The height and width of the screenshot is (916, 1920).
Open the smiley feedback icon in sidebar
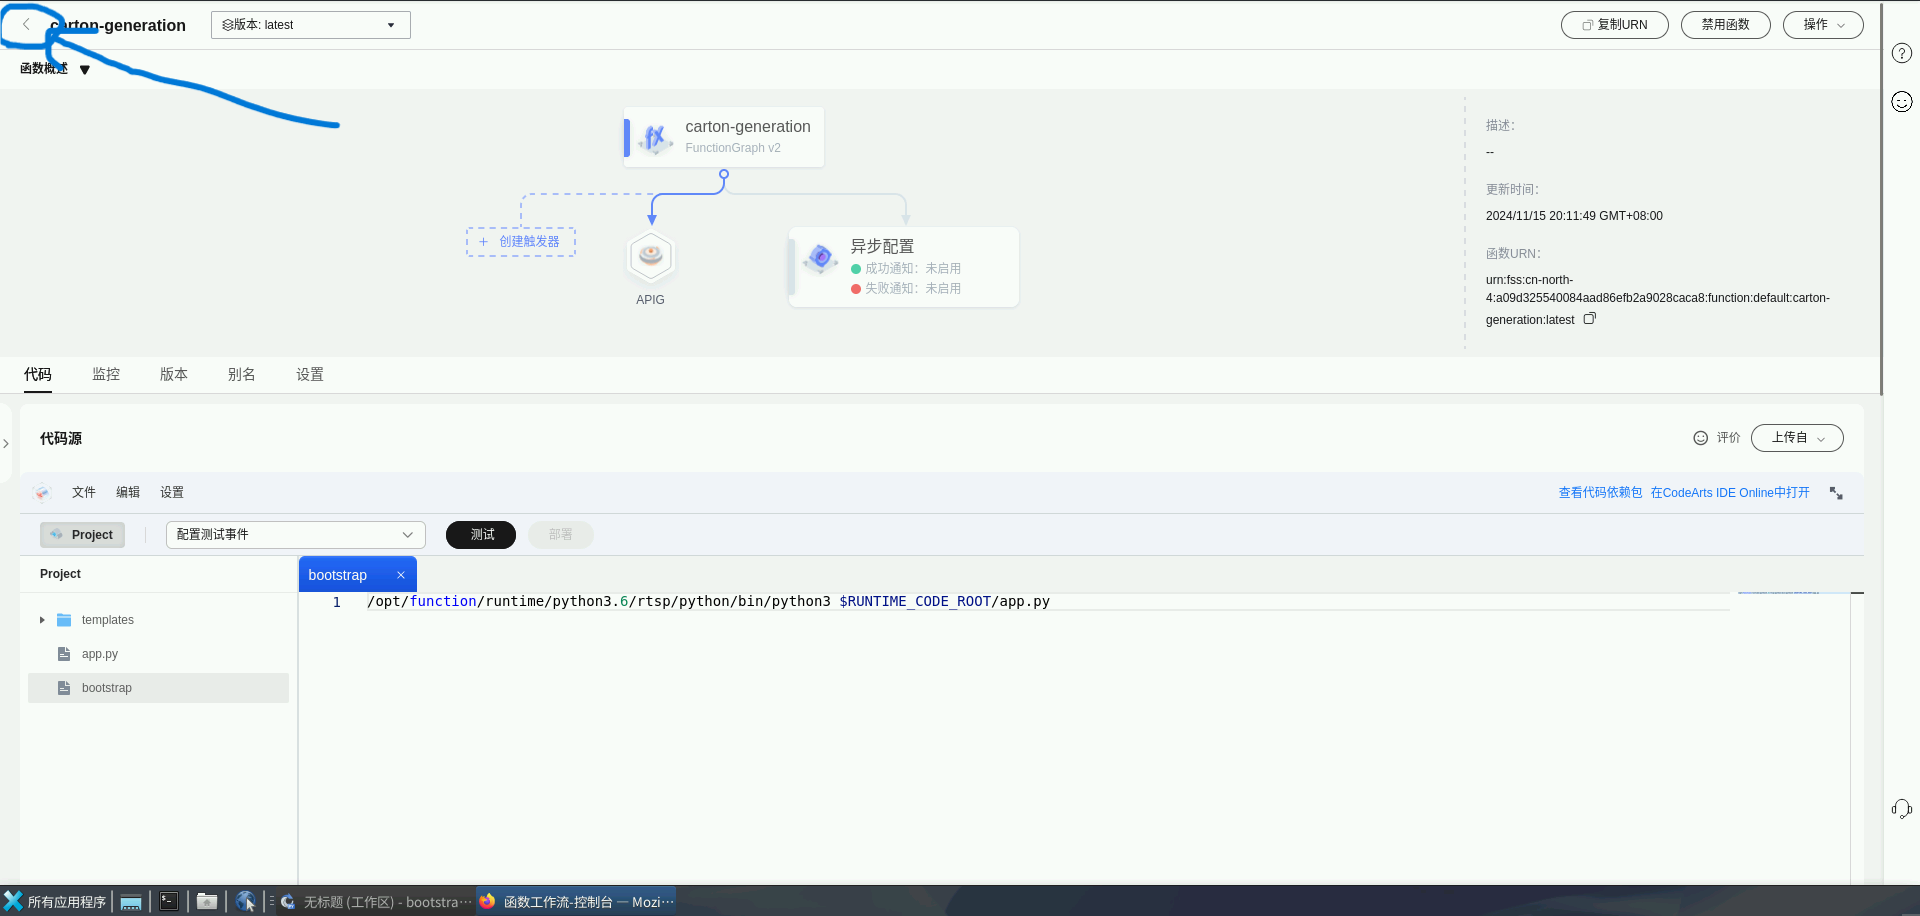click(1901, 101)
